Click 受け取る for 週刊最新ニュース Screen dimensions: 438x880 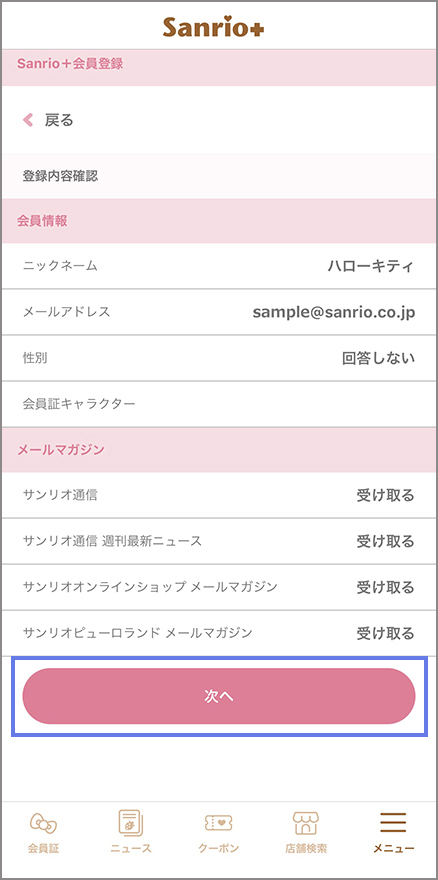point(386,541)
